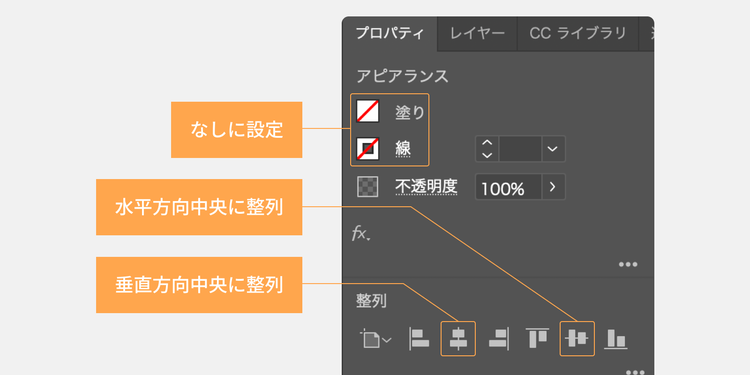Expand the opacity slider arrow beside 100%
Screen dimensions: 750x375
click(553, 187)
